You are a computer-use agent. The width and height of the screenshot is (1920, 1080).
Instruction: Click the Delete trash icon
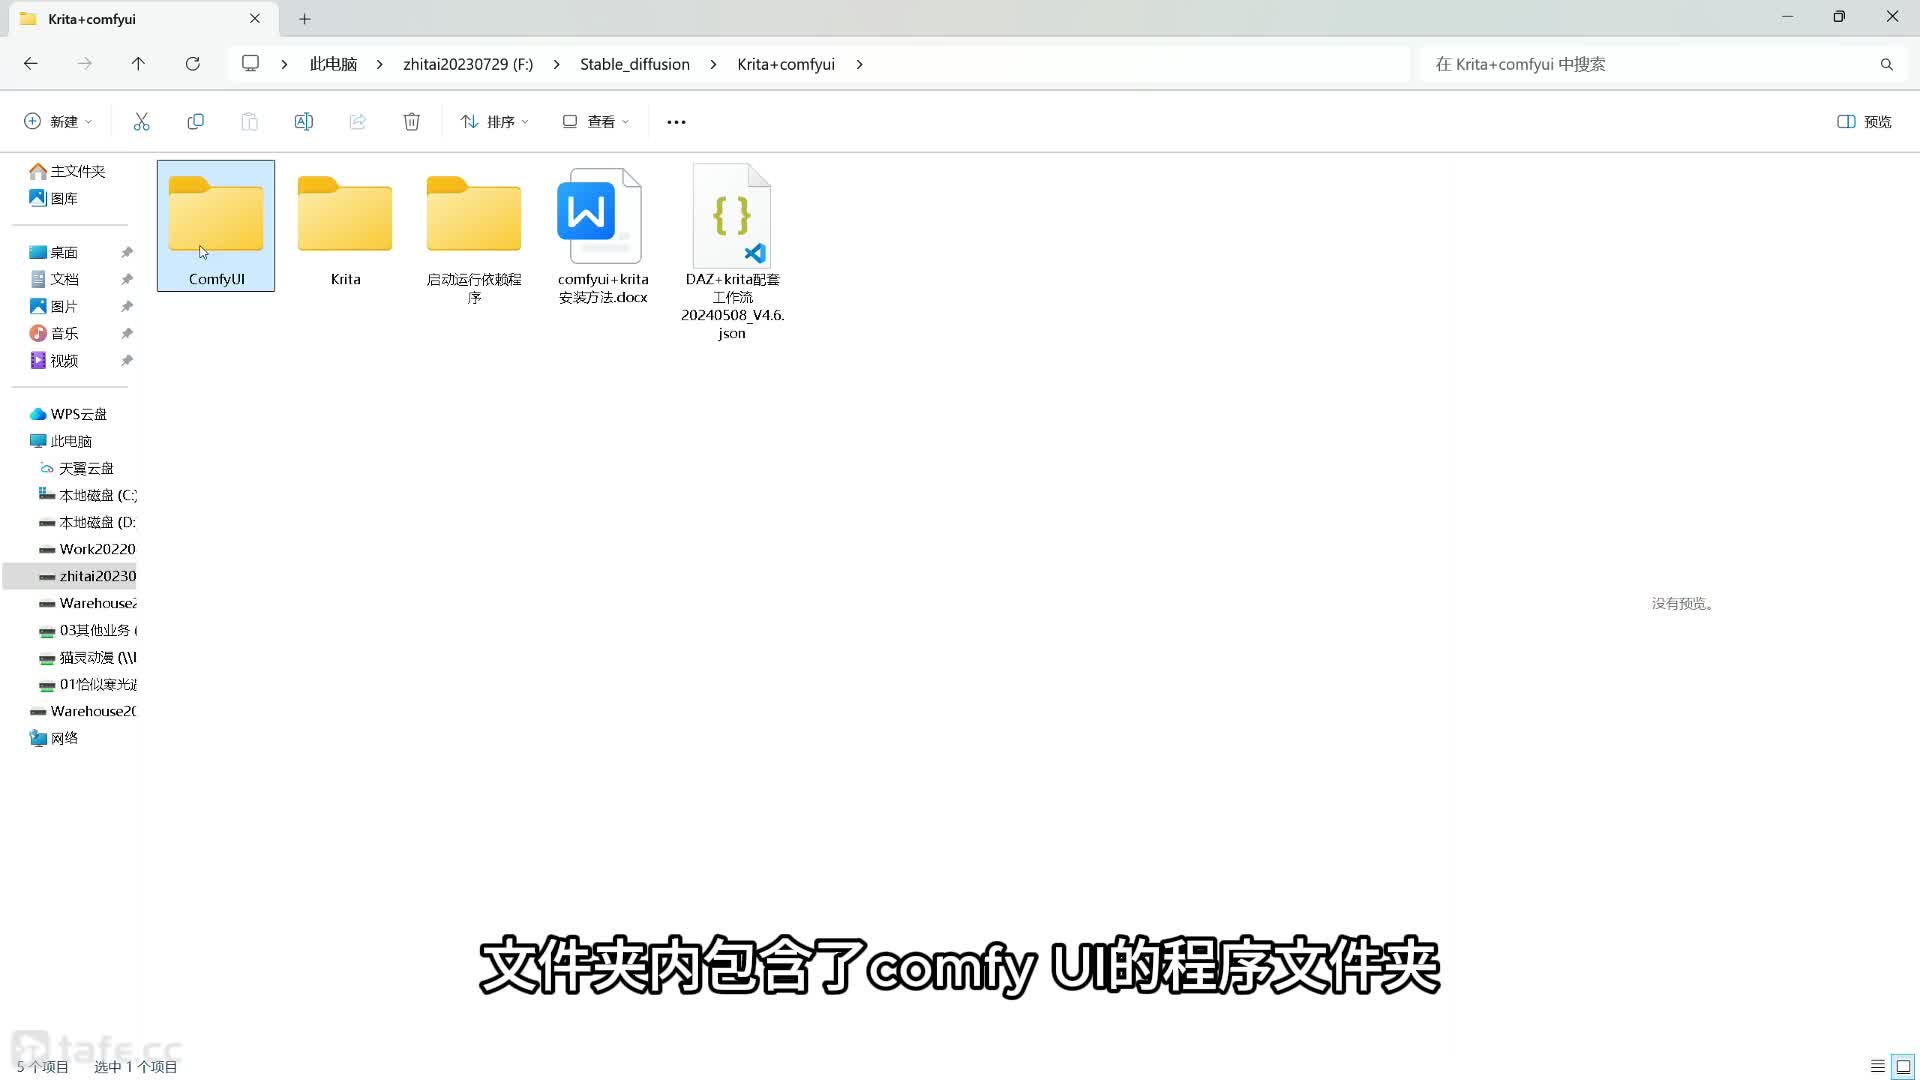point(411,121)
